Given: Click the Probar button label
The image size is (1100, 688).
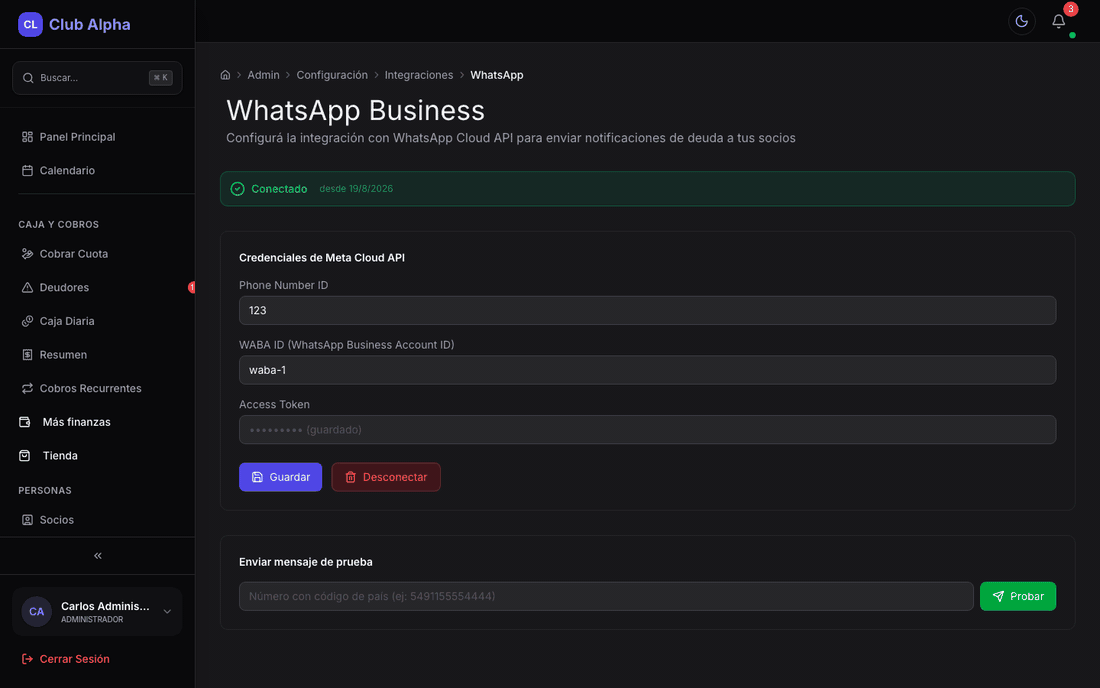Looking at the screenshot, I should (1027, 596).
